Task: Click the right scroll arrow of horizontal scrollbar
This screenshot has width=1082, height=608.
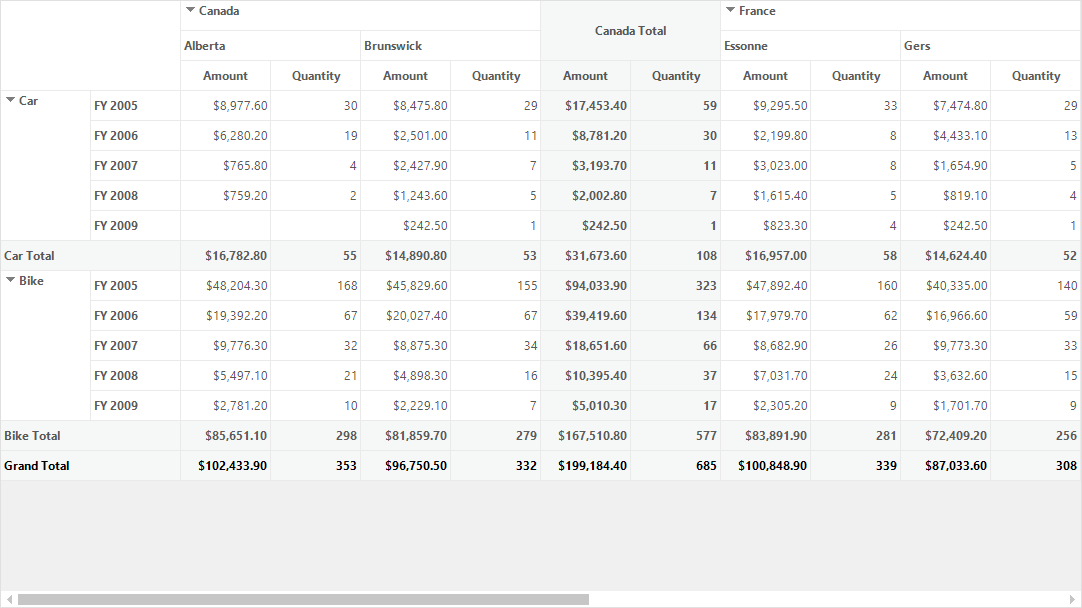Action: (1072, 600)
